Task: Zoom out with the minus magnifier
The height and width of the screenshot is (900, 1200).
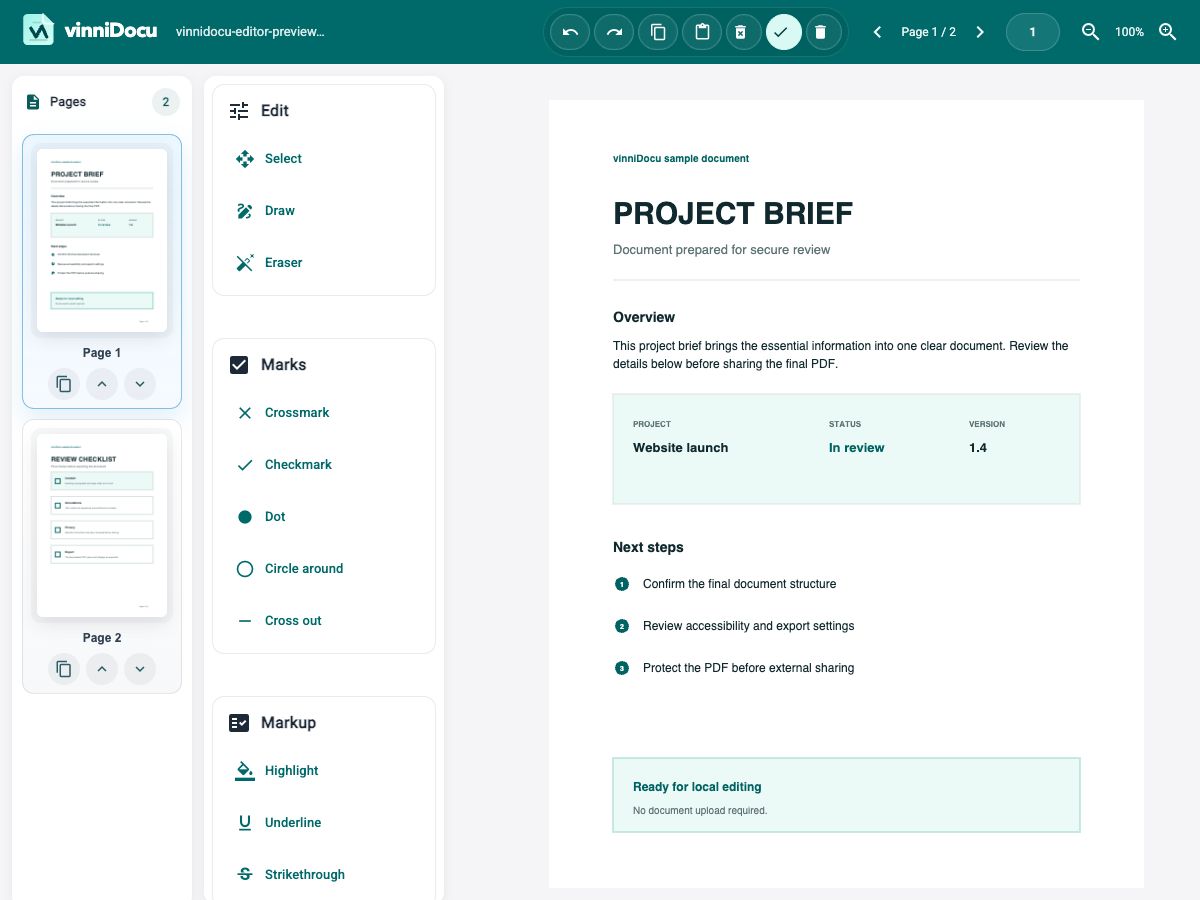Action: 1091,32
